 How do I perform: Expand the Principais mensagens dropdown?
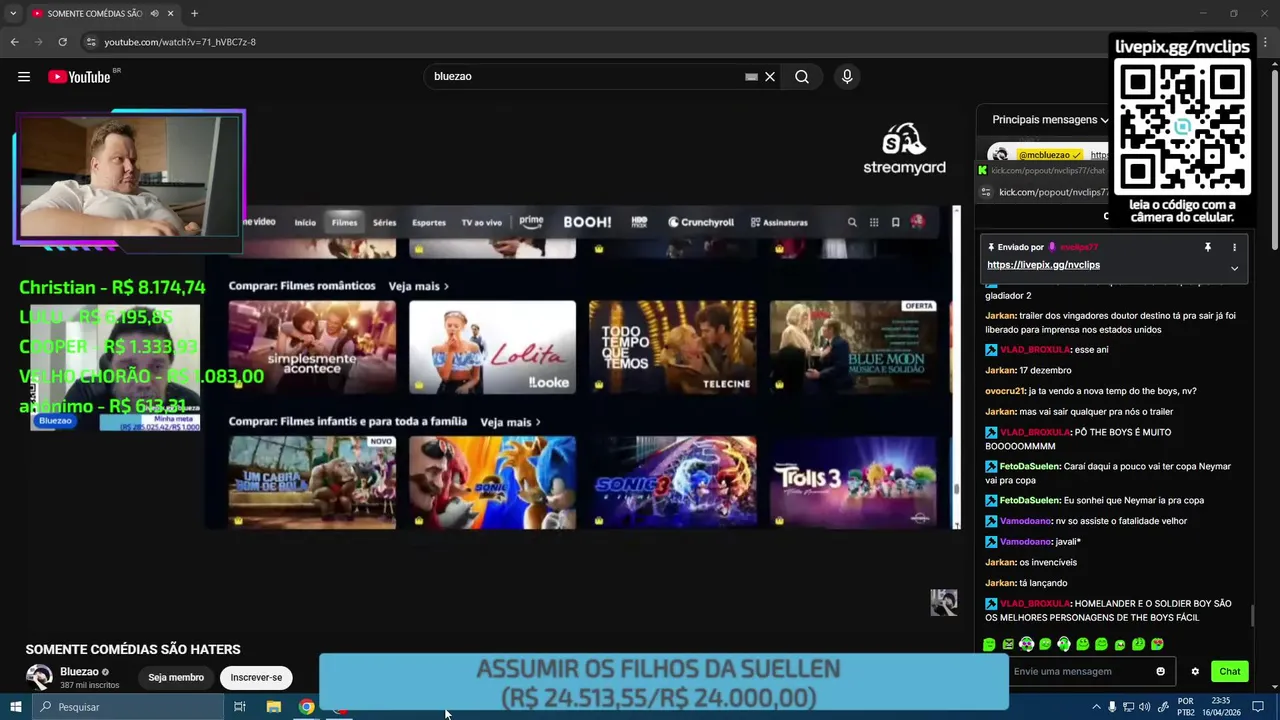tap(1050, 120)
